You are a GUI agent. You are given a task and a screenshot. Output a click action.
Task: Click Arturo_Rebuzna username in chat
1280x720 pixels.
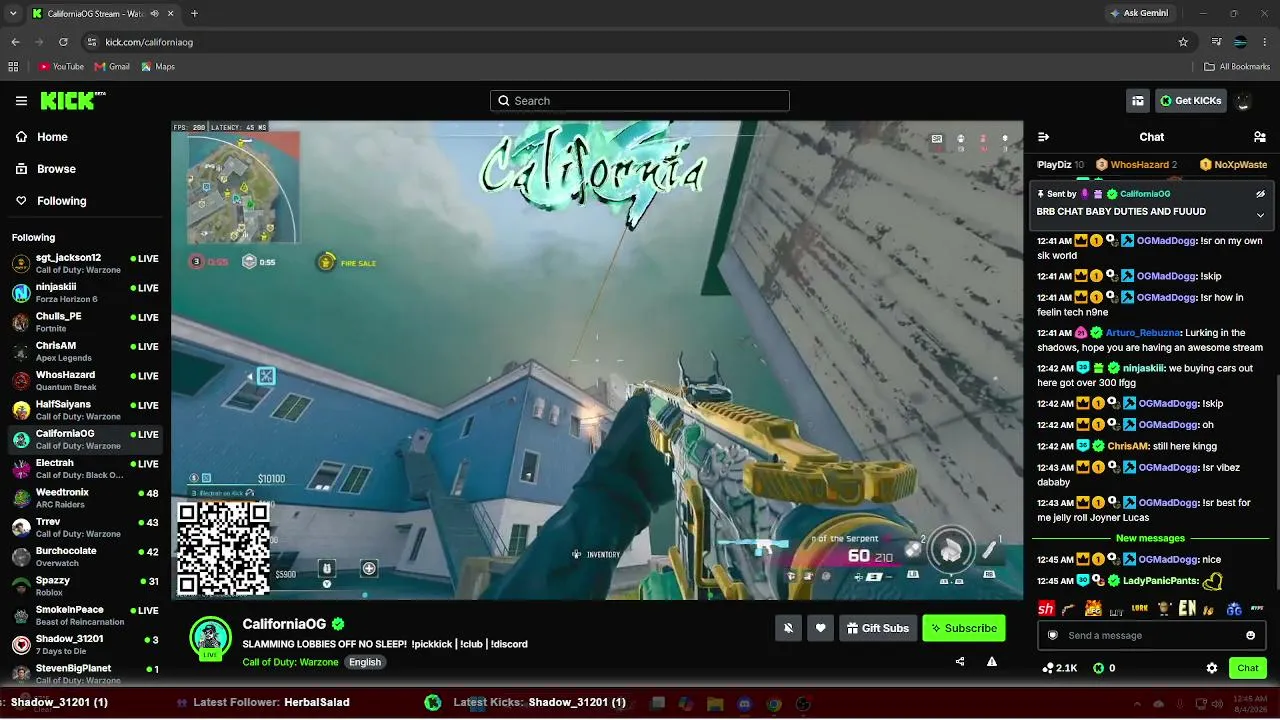coord(1143,333)
